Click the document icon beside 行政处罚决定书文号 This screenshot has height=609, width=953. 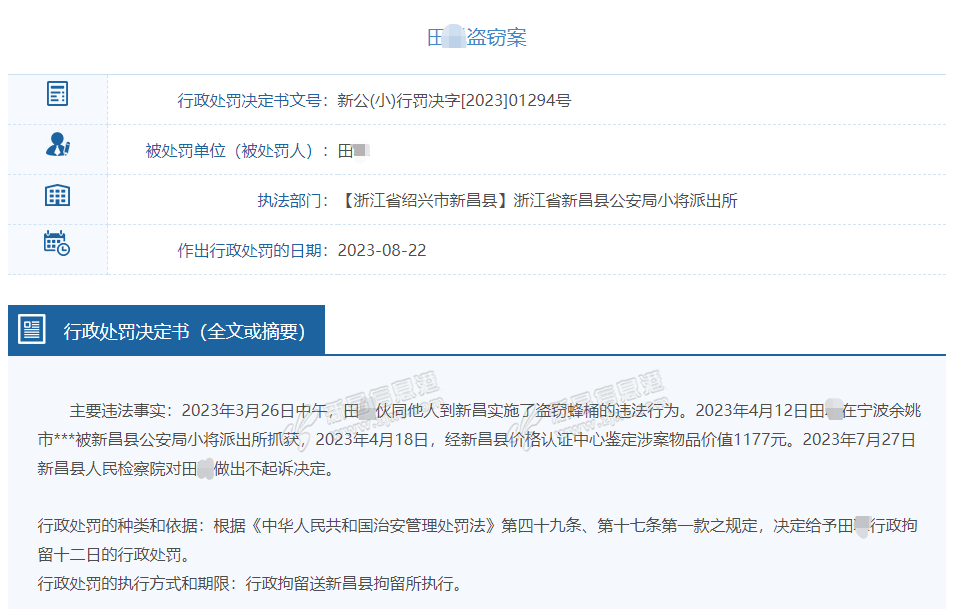58,94
